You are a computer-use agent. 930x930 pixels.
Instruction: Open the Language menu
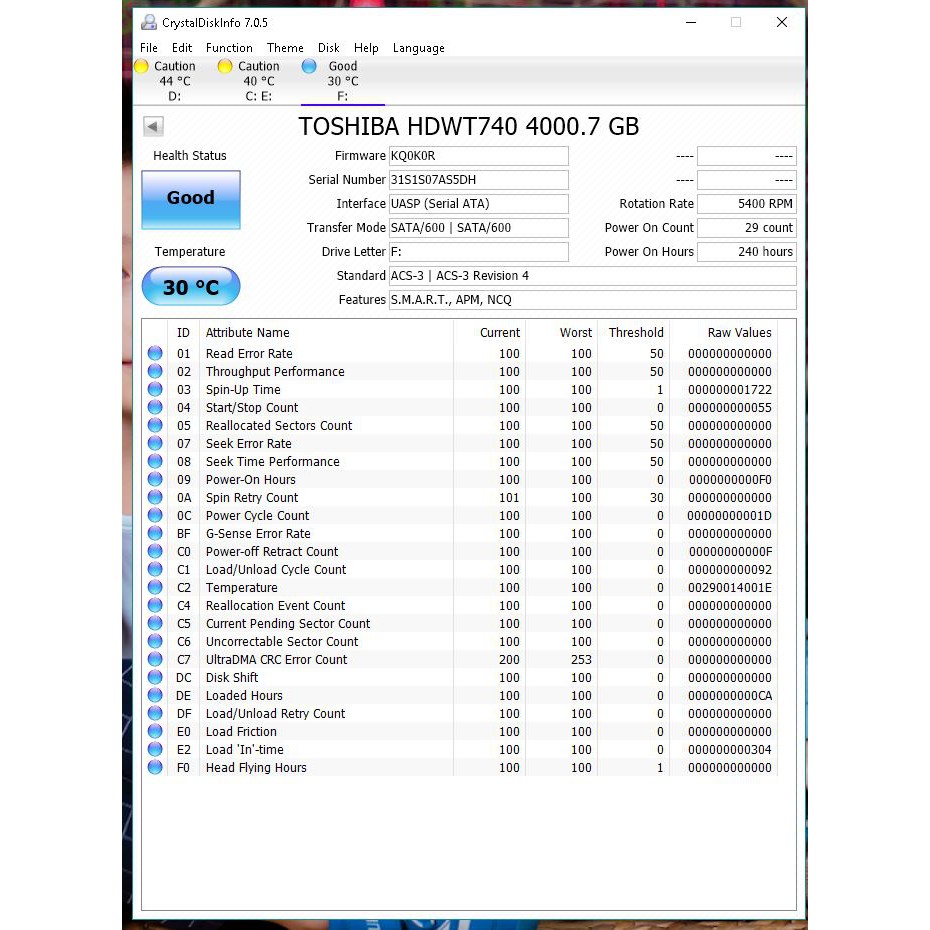point(419,47)
